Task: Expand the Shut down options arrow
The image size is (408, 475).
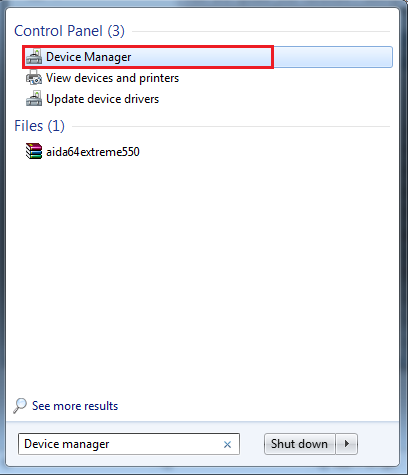Action: (x=347, y=444)
